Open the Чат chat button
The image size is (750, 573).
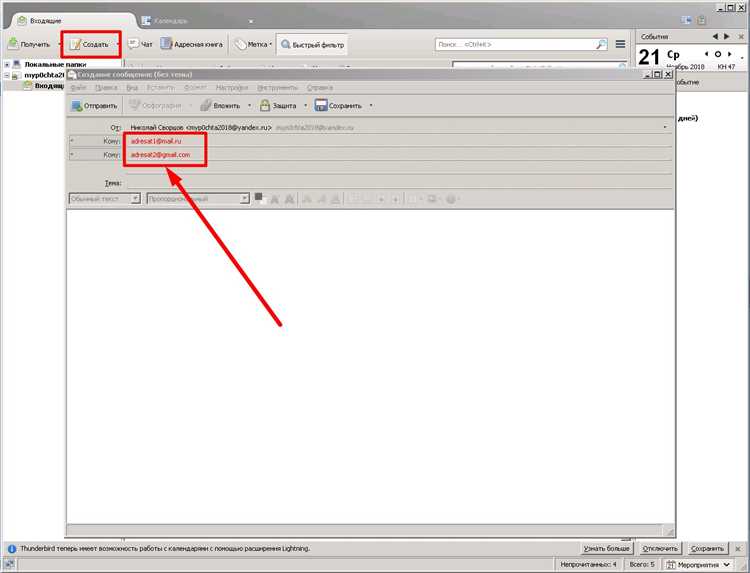140,44
